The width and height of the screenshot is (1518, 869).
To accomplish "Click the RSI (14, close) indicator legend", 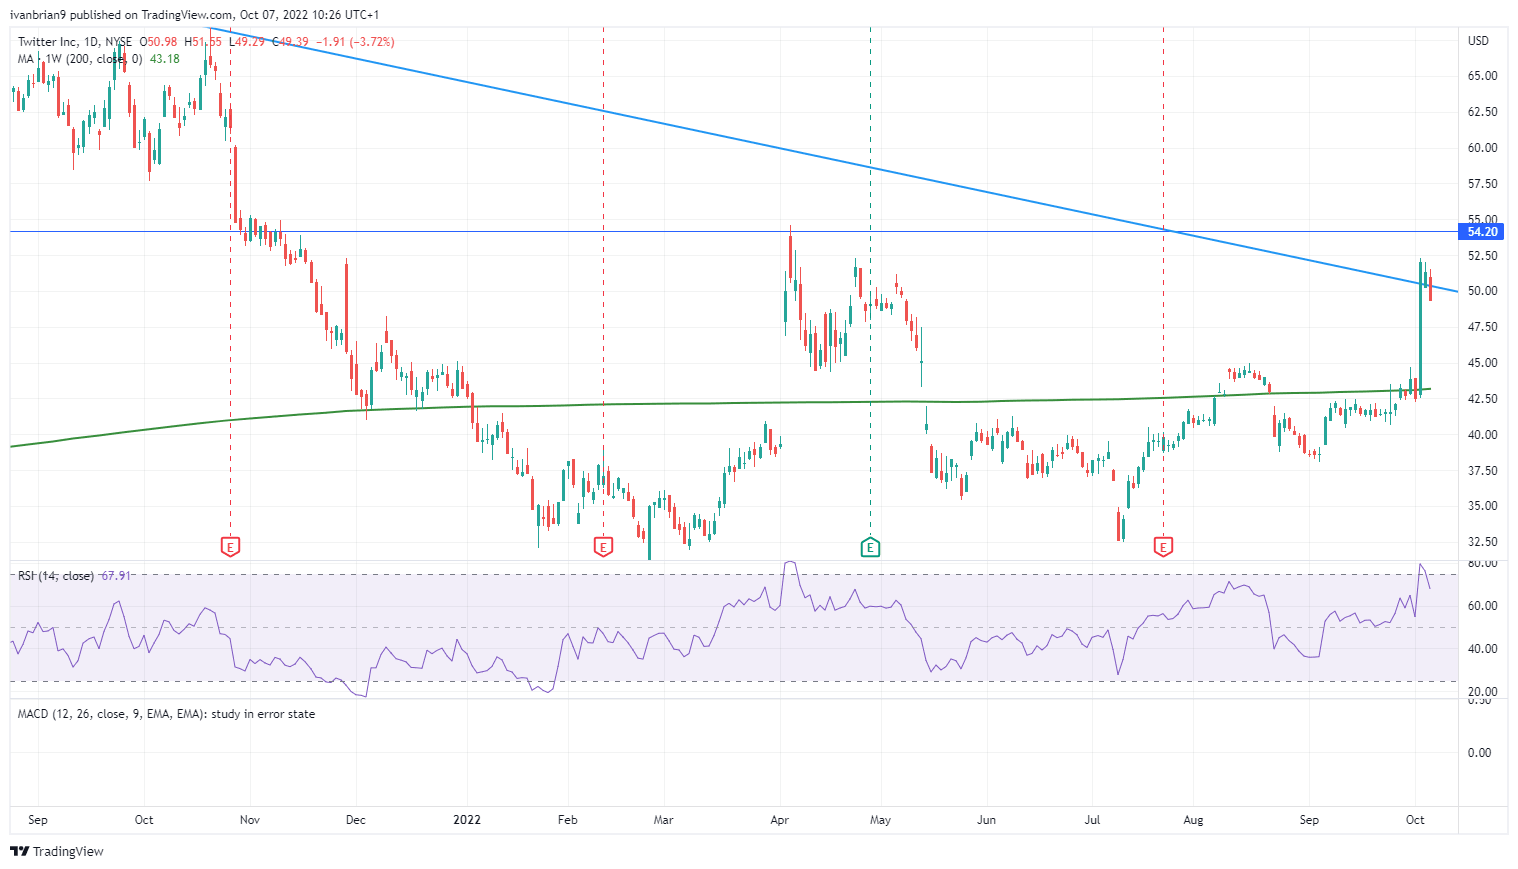I will point(56,576).
